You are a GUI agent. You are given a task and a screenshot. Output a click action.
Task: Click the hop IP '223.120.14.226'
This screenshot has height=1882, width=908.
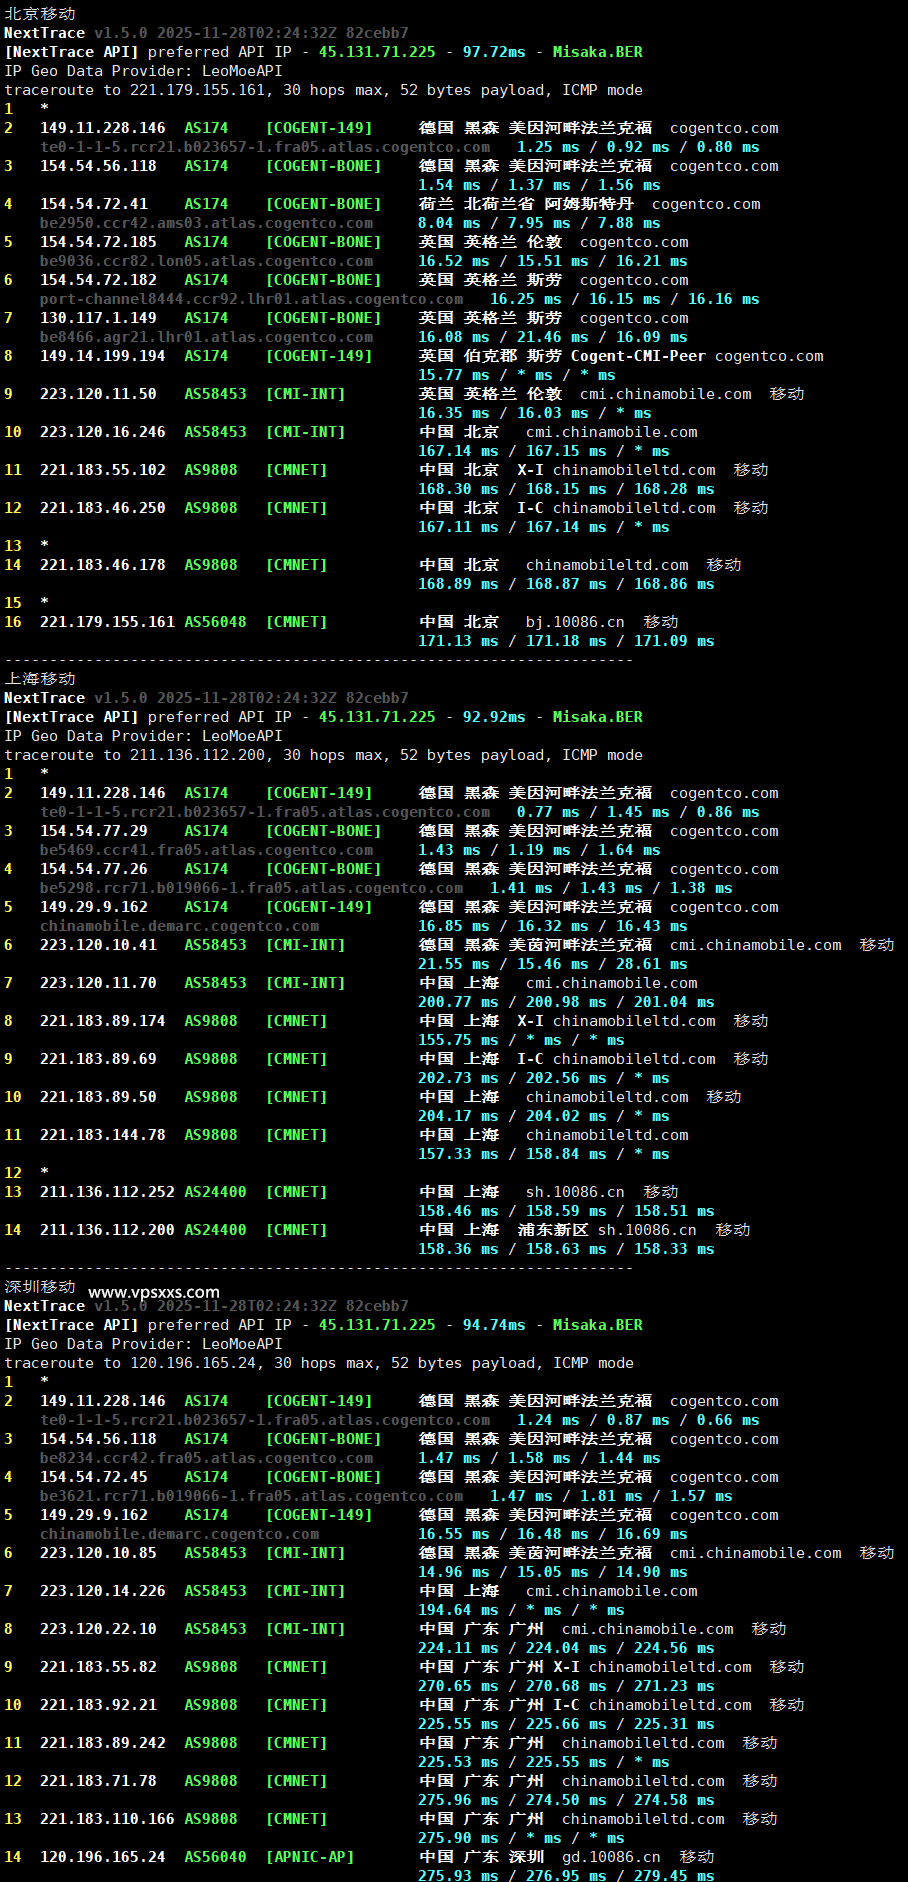[x=103, y=1591]
